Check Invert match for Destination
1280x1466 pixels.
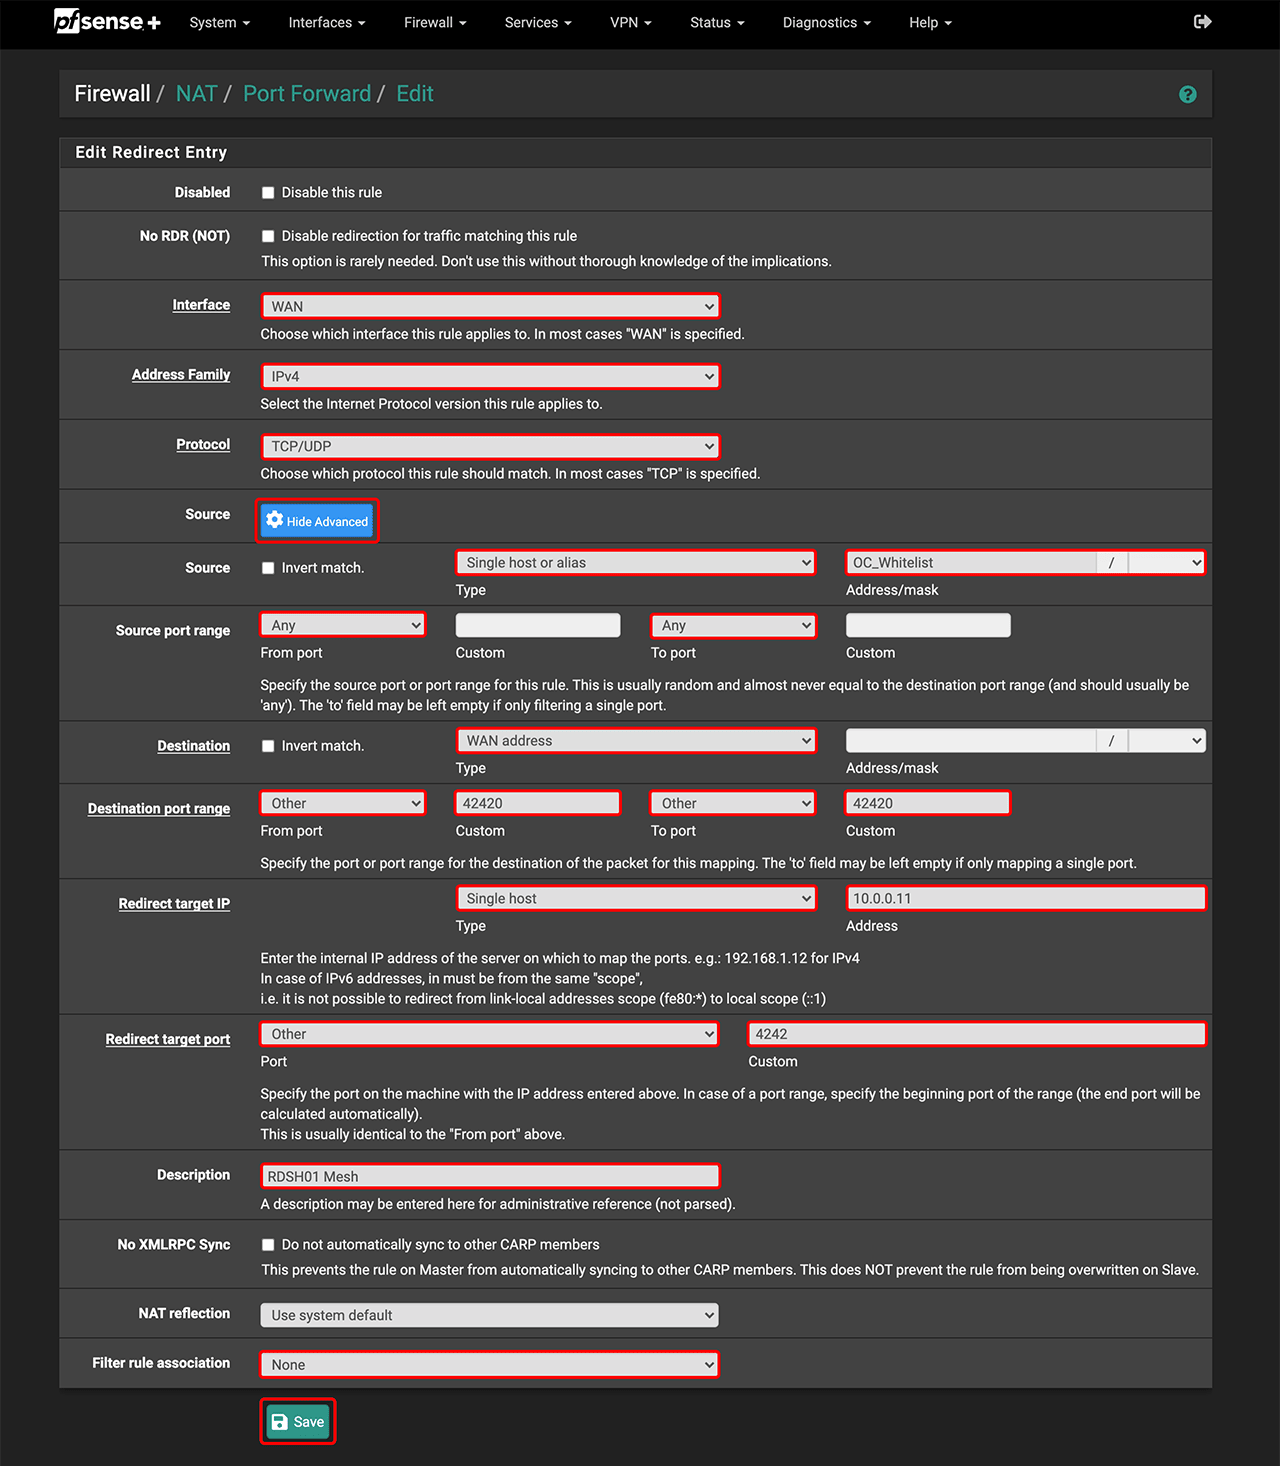268,746
